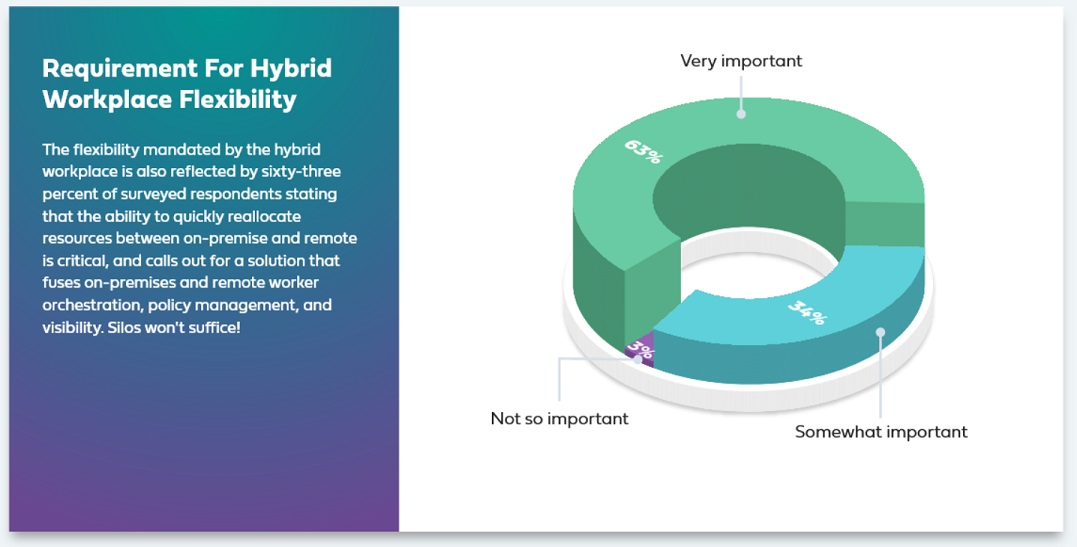The image size is (1077, 547).
Task: Click the teal side wall of blue segment
Action: [790, 361]
